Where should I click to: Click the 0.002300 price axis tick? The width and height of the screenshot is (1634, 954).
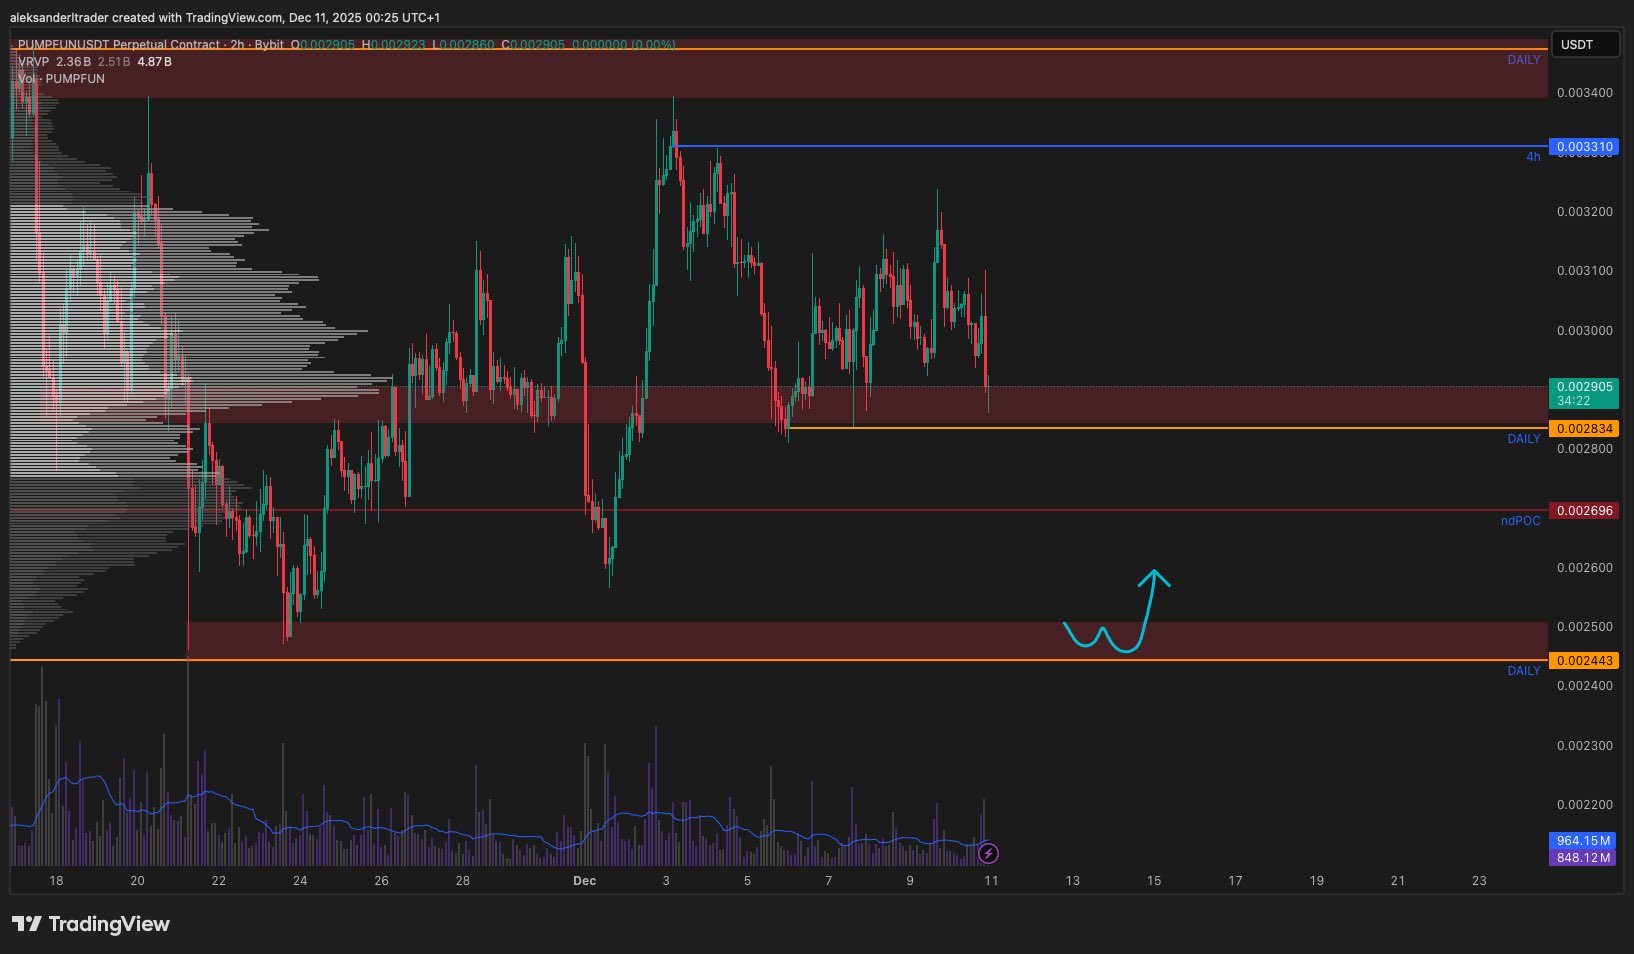tap(1584, 746)
